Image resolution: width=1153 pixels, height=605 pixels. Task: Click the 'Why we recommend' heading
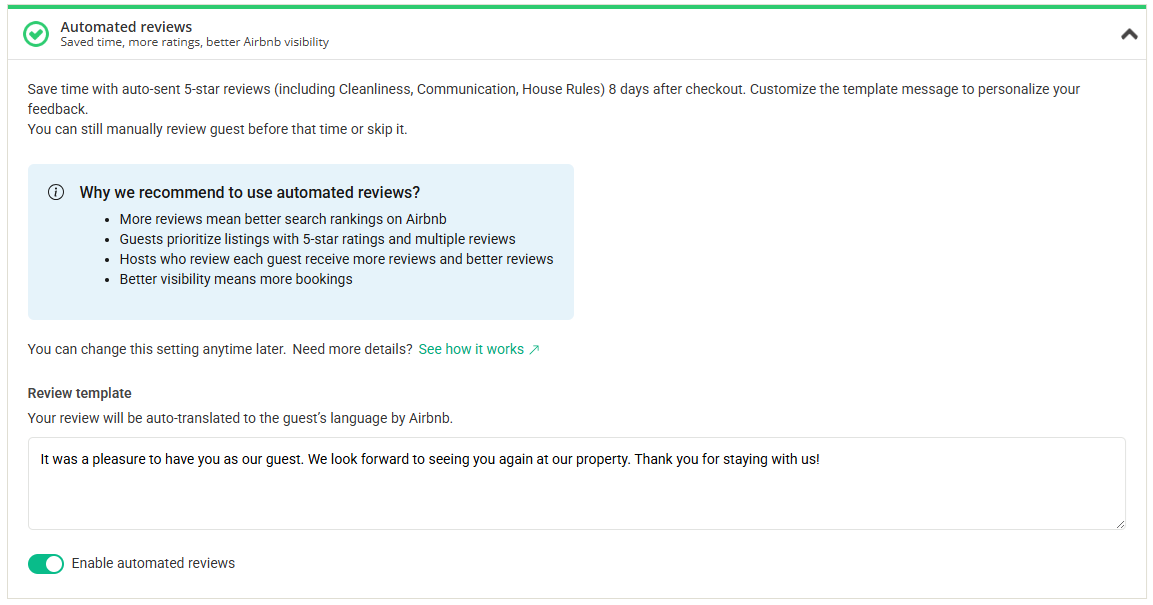pyautogui.click(x=249, y=192)
